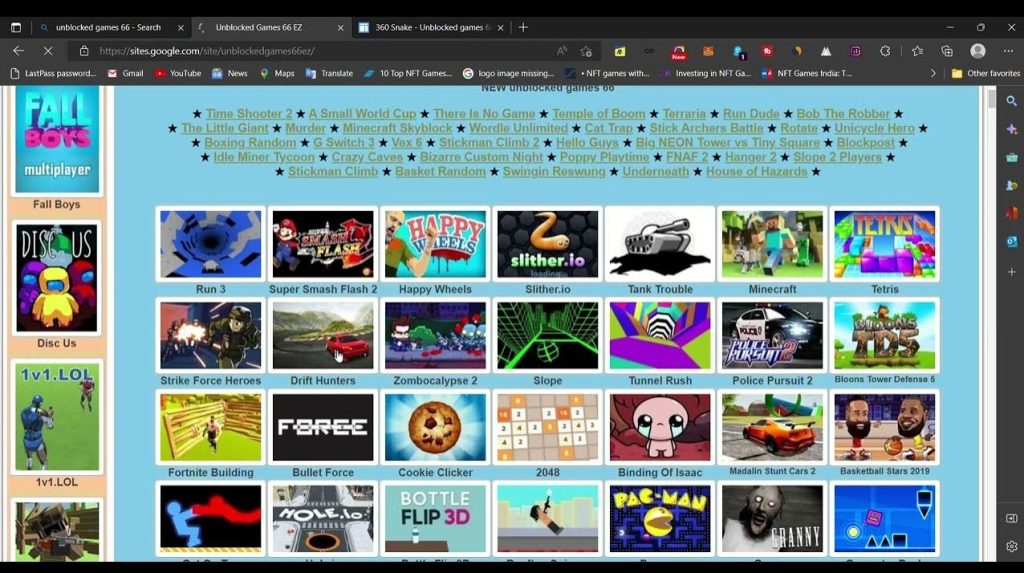
Task: Add a sidebar app with plus icon
Action: (1011, 272)
